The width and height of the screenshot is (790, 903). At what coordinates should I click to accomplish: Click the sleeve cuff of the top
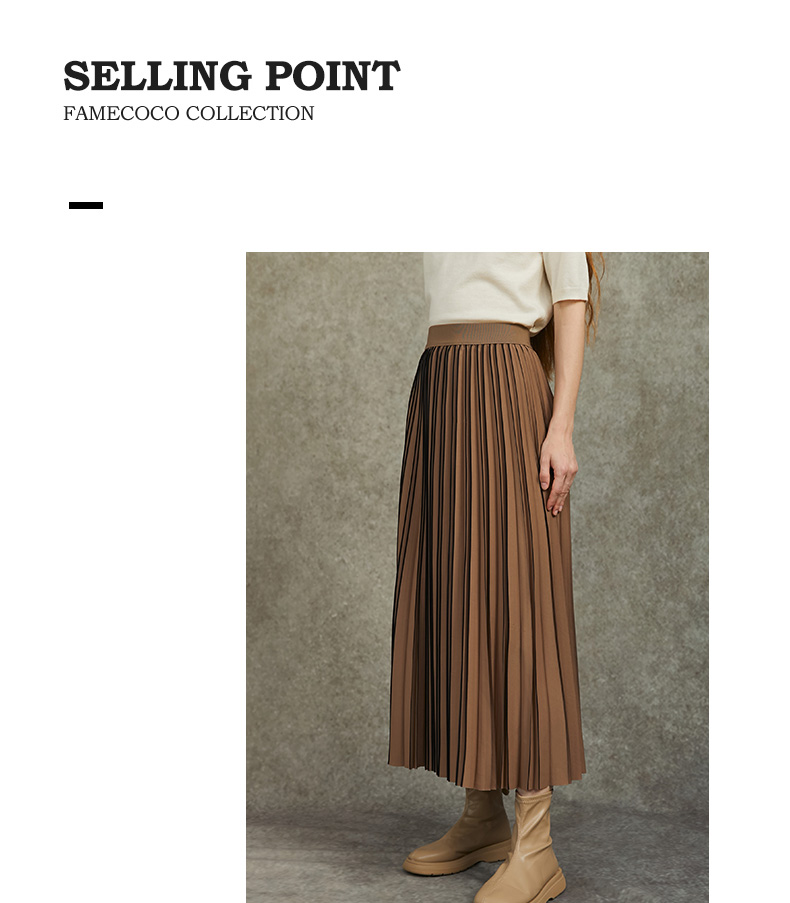pos(572,297)
